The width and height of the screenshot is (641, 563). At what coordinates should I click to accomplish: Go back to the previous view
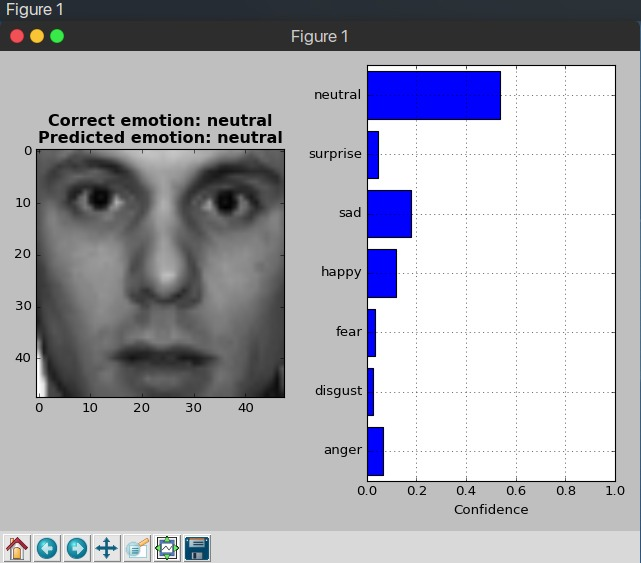(47, 548)
